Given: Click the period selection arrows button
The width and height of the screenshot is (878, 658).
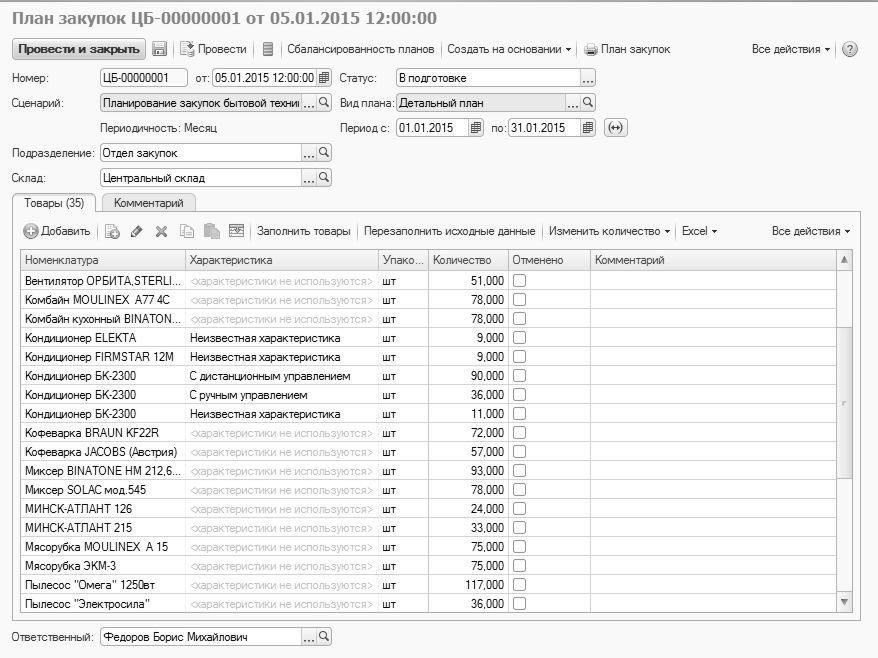Looking at the screenshot, I should 615,128.
